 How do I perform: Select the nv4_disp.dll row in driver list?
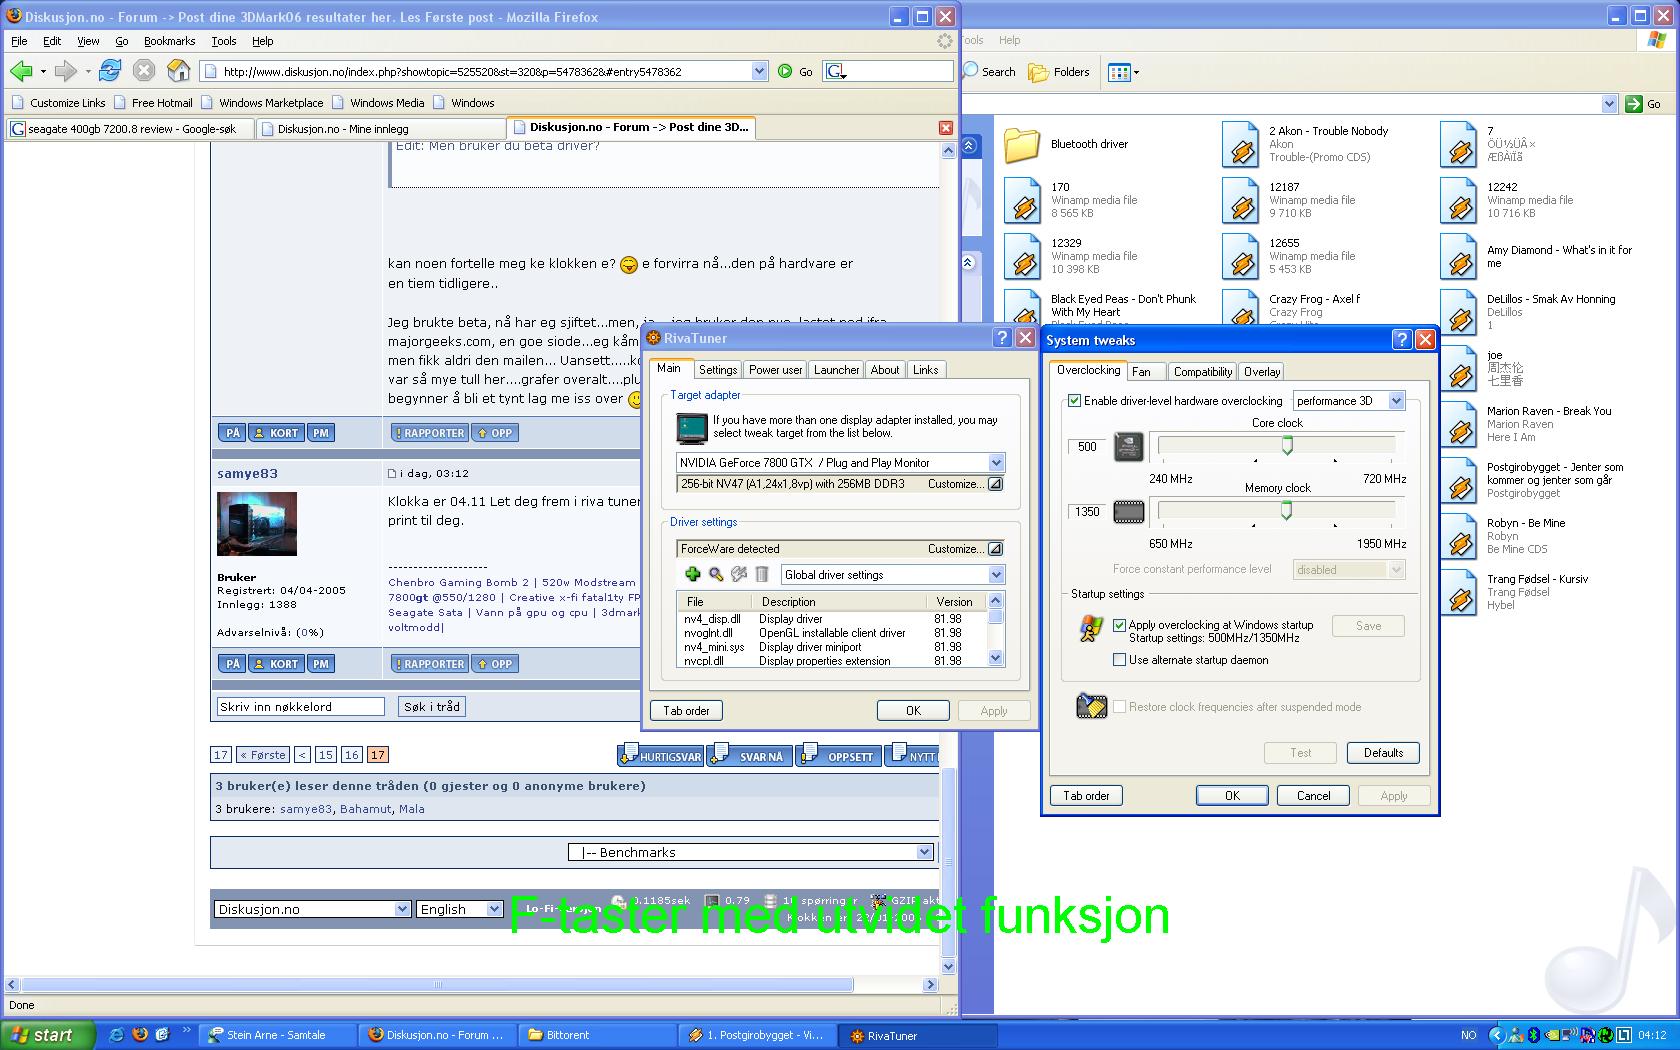point(832,619)
